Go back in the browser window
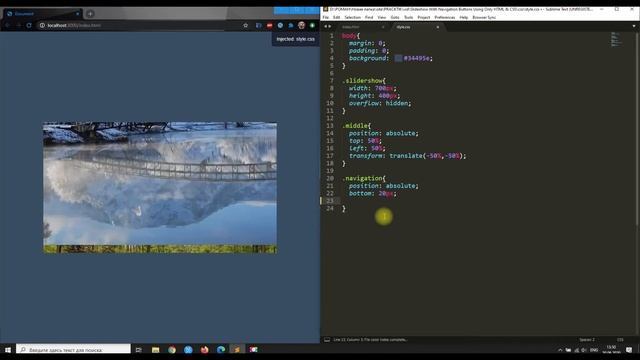The height and width of the screenshot is (360, 640). pyautogui.click(x=8, y=25)
